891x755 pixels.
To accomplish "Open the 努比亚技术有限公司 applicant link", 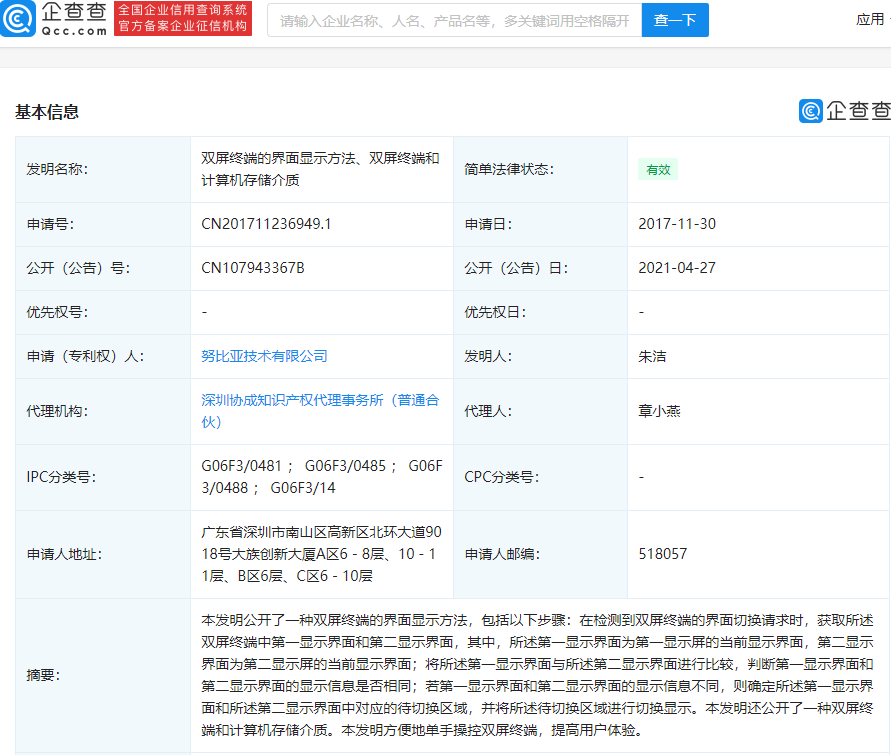I will click(264, 356).
